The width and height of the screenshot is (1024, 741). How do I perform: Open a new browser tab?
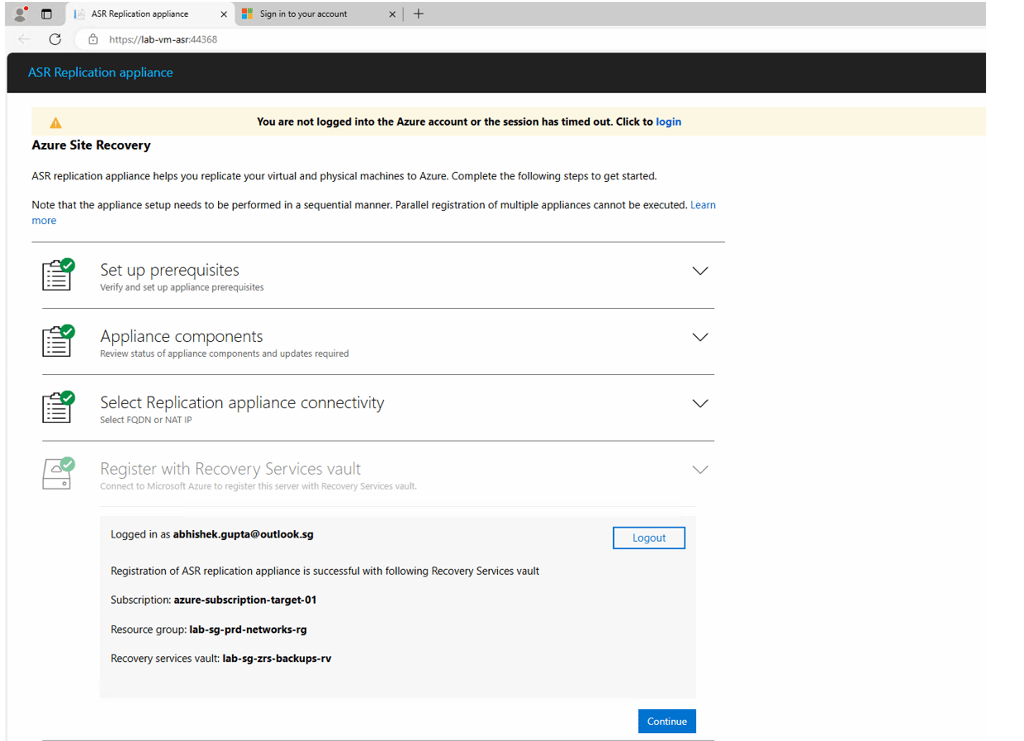click(419, 14)
